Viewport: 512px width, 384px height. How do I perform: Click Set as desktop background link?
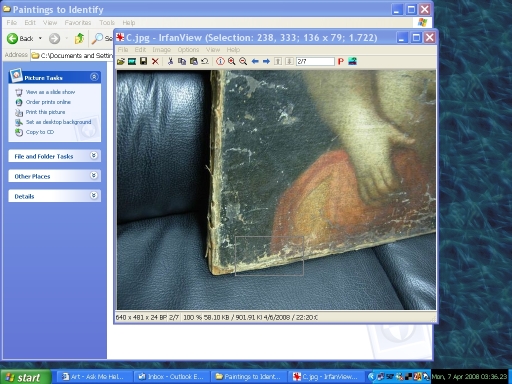point(58,122)
